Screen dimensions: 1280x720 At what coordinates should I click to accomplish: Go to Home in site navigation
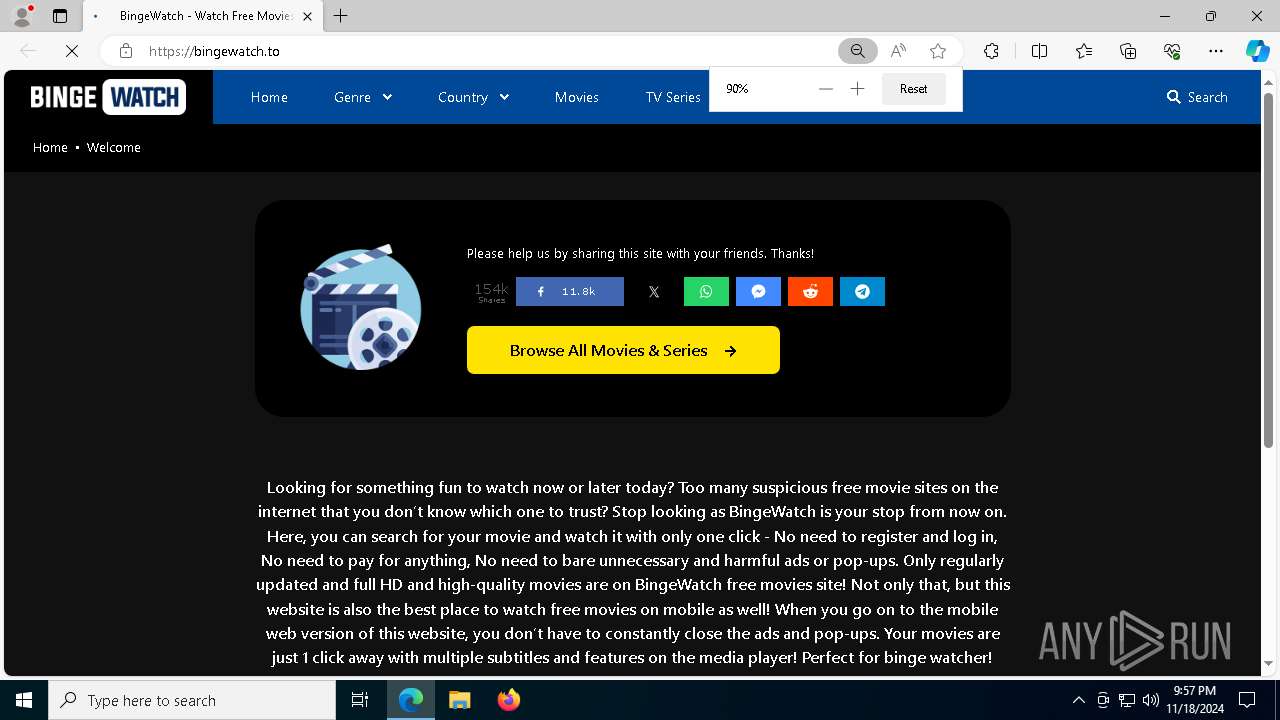tap(269, 97)
